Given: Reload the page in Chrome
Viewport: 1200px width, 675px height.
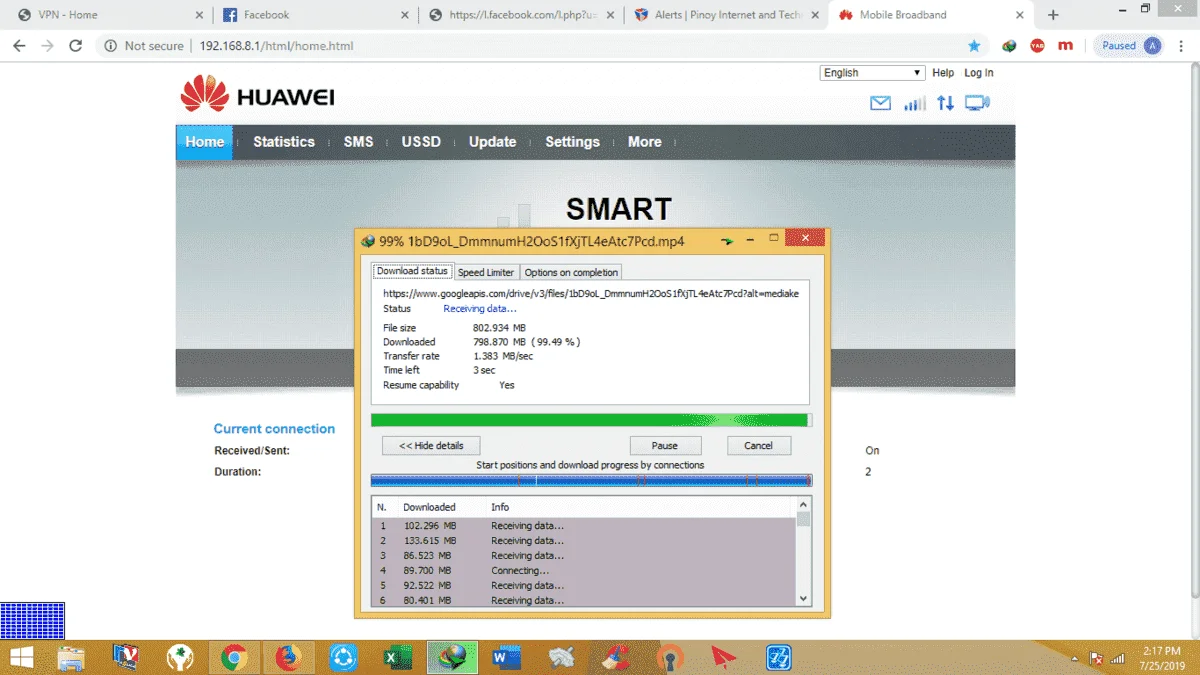Looking at the screenshot, I should click(x=75, y=46).
